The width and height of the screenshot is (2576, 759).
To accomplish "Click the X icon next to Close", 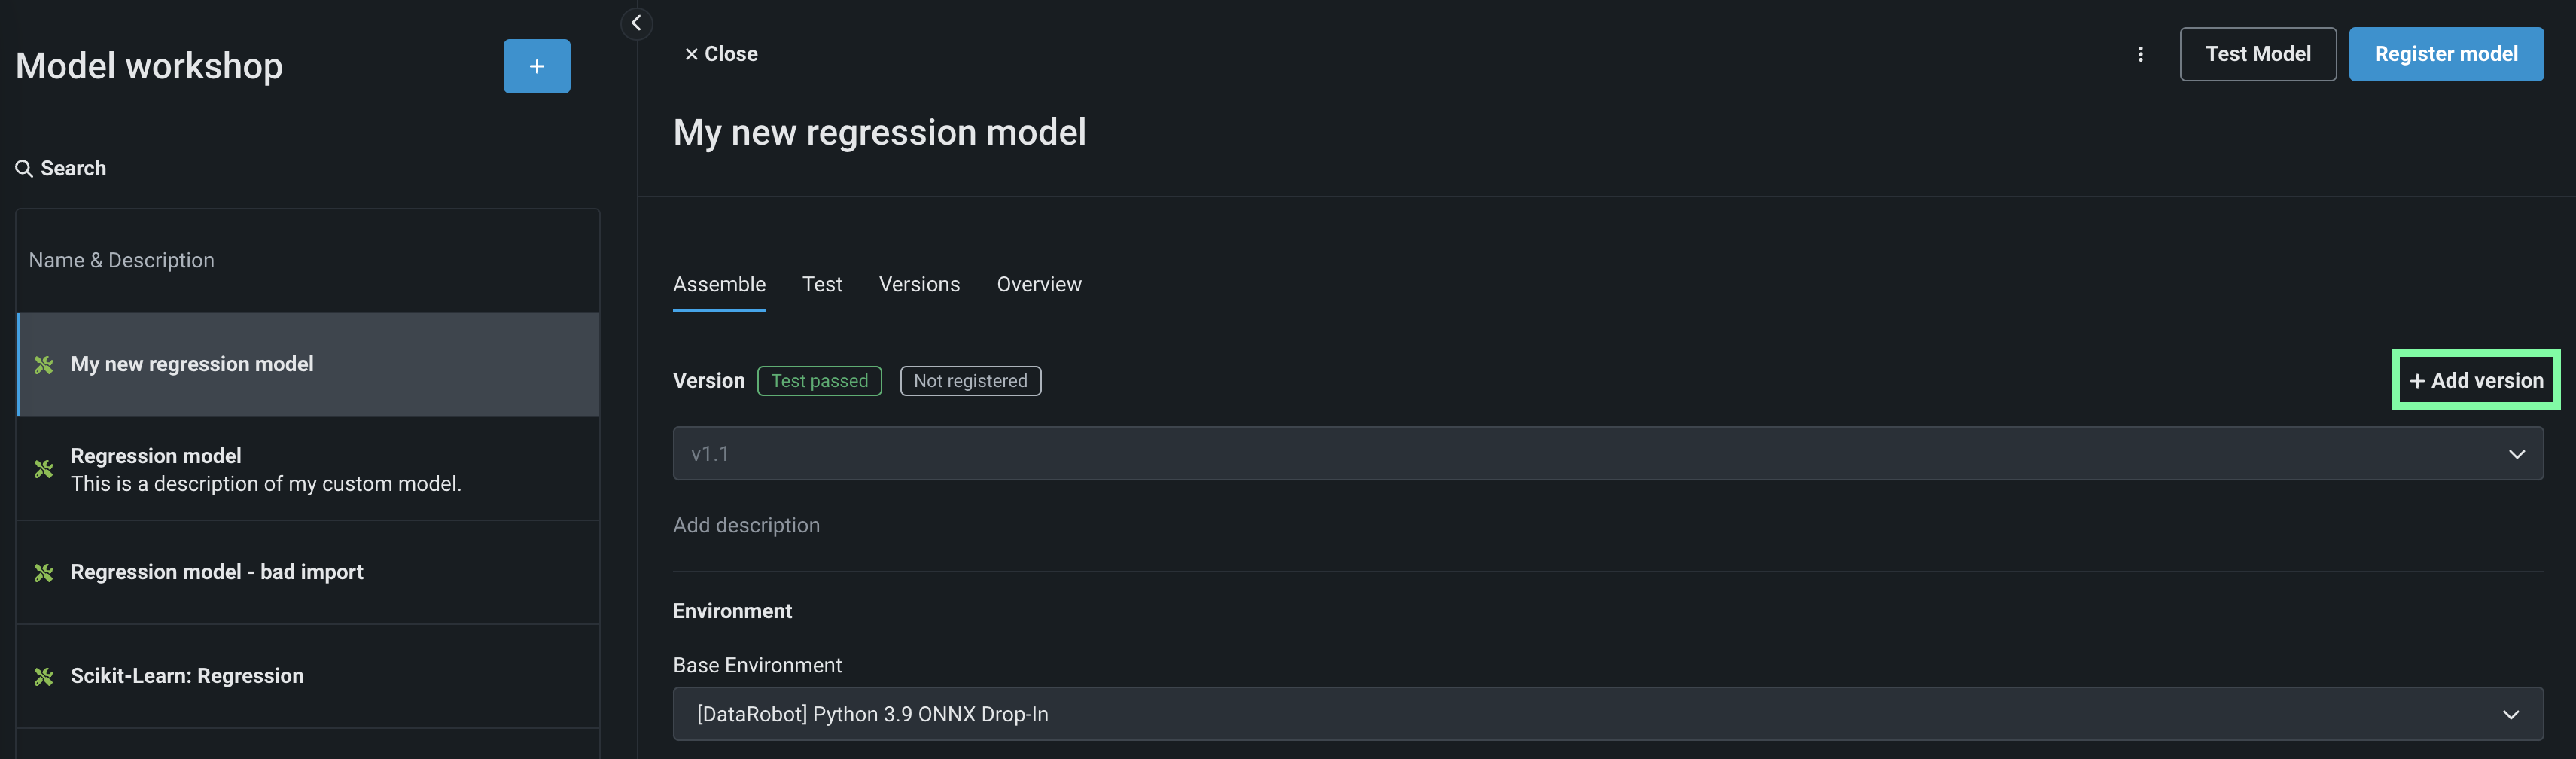I will 691,54.
